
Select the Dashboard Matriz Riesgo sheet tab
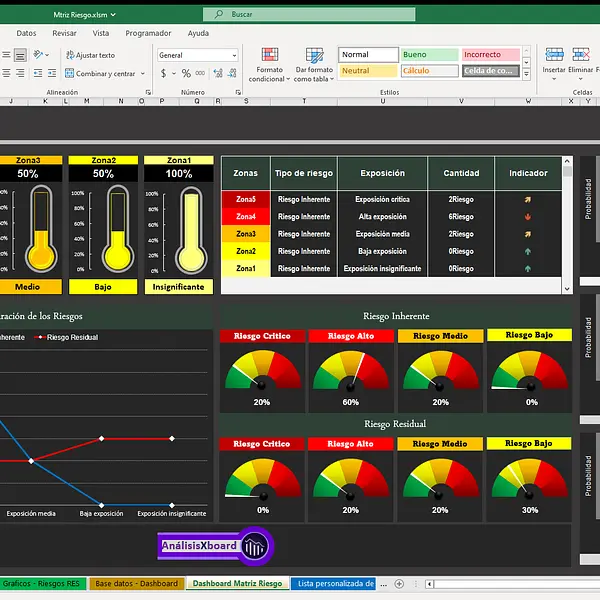(x=237, y=584)
